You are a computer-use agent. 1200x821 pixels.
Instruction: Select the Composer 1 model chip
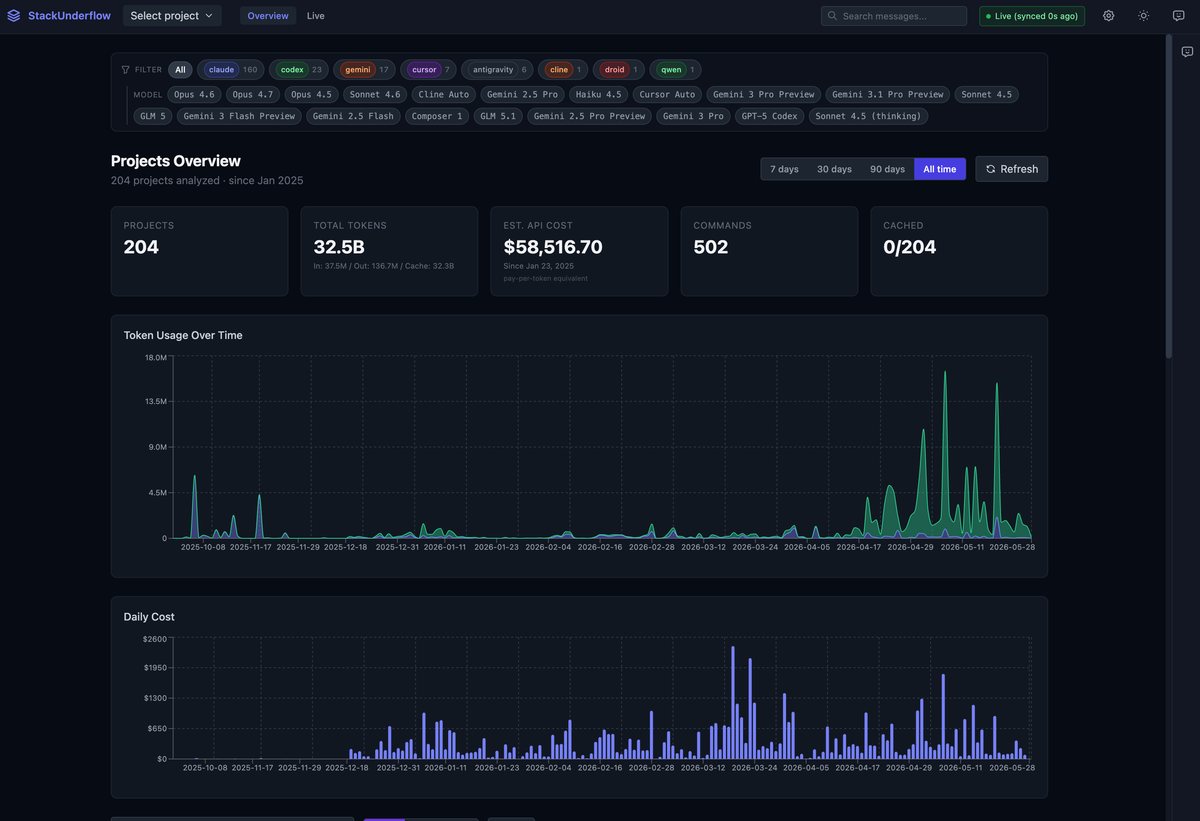[437, 116]
